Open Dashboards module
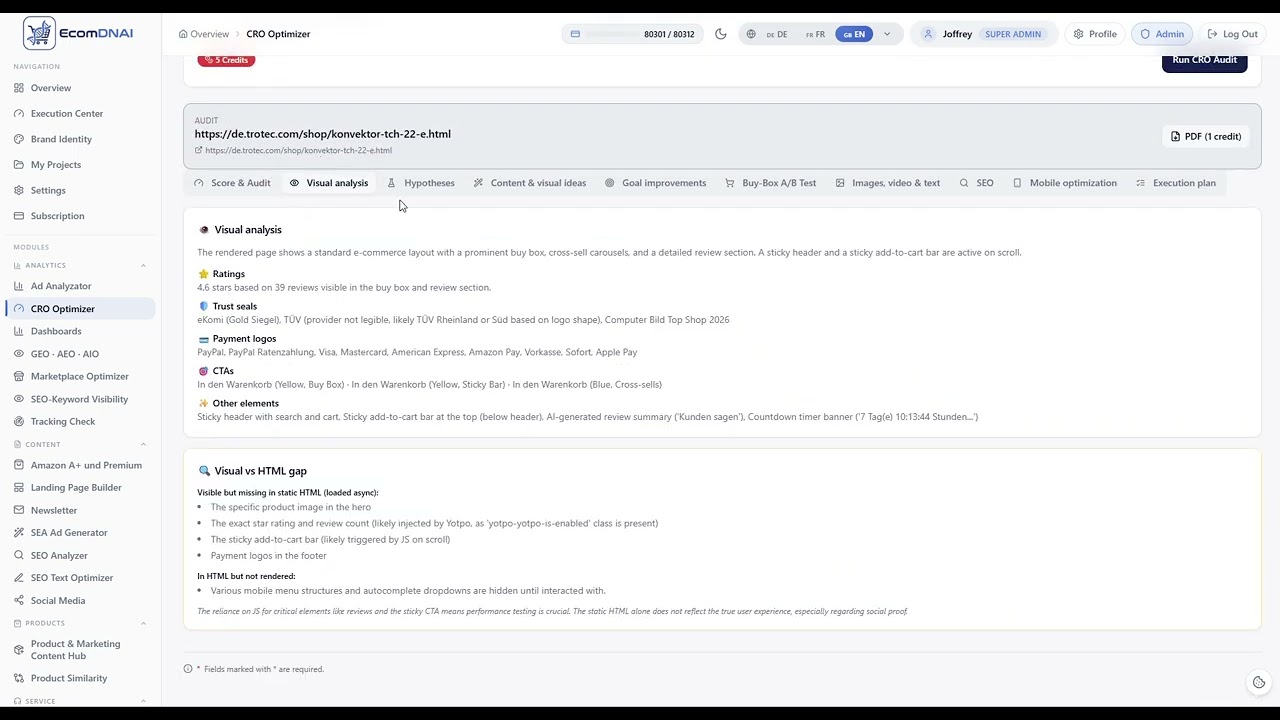This screenshot has height=720, width=1280. coord(80,331)
